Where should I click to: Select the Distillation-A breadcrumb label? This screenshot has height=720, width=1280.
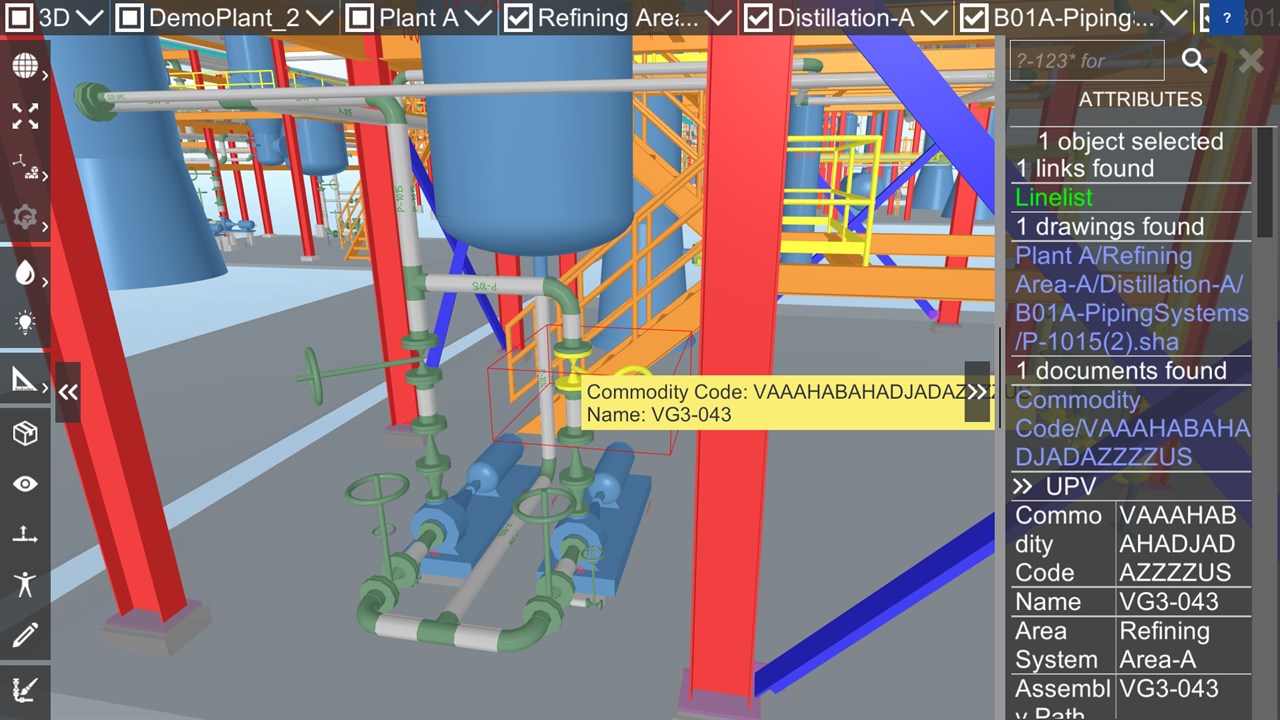pyautogui.click(x=846, y=18)
